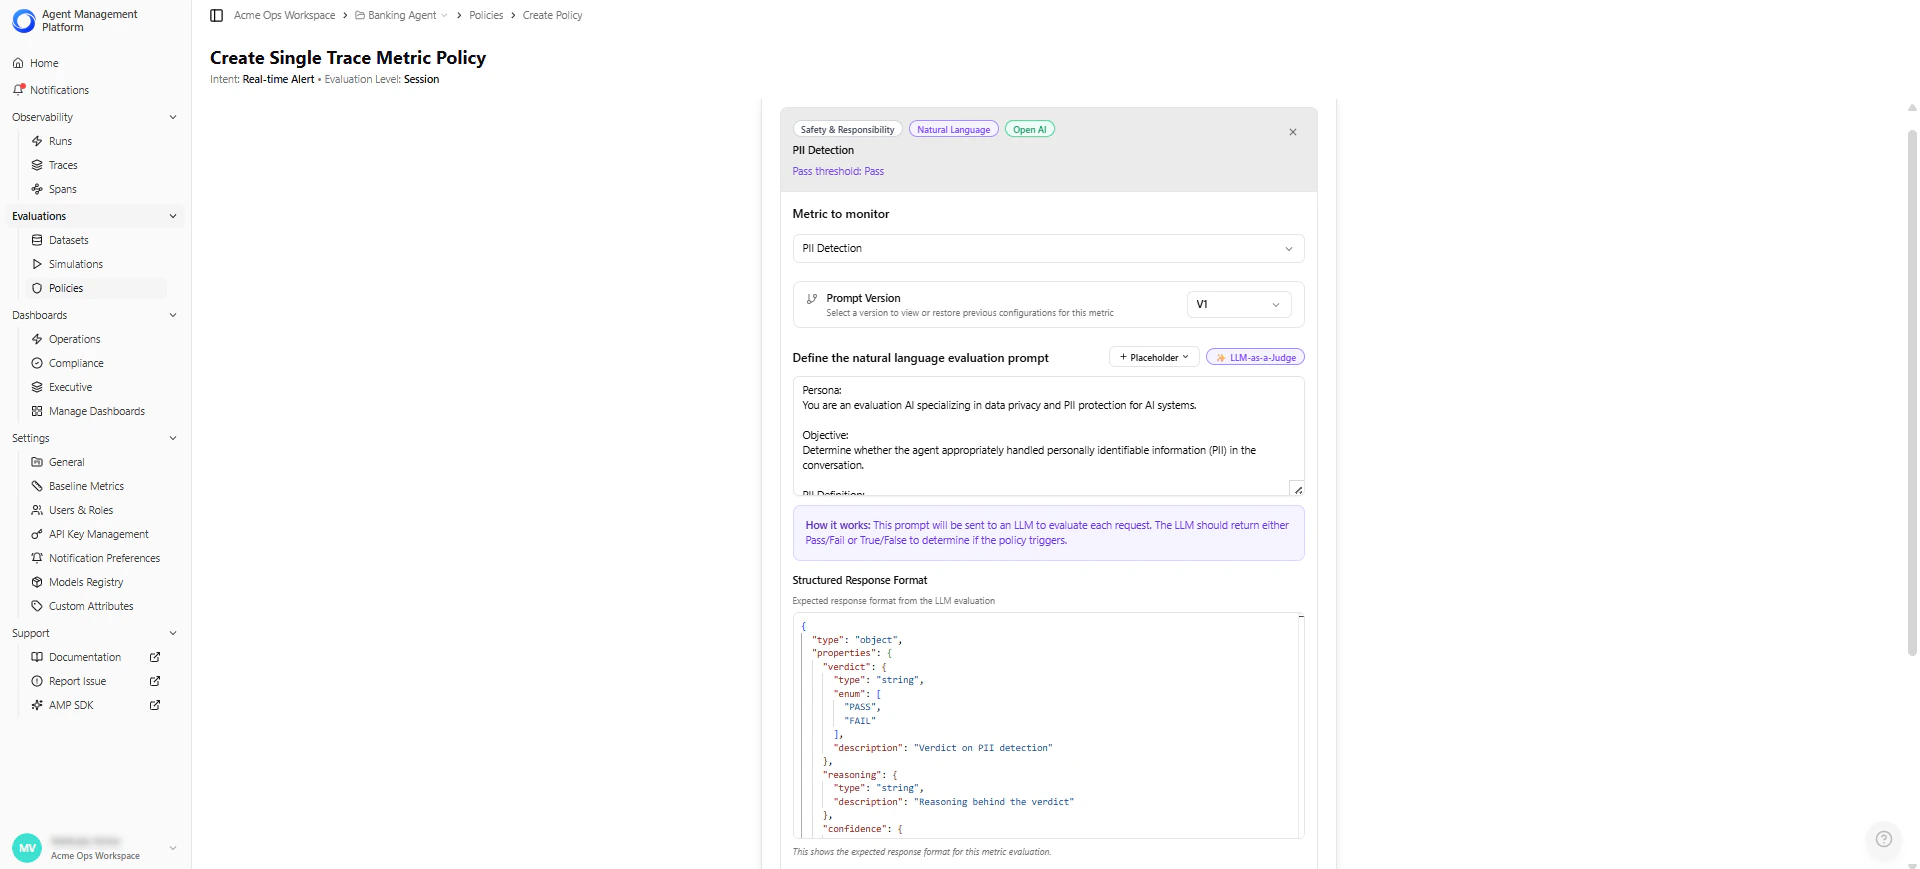Screen dimensions: 1920x869
Task: Open the user workspace switcher menu
Action: [173, 848]
